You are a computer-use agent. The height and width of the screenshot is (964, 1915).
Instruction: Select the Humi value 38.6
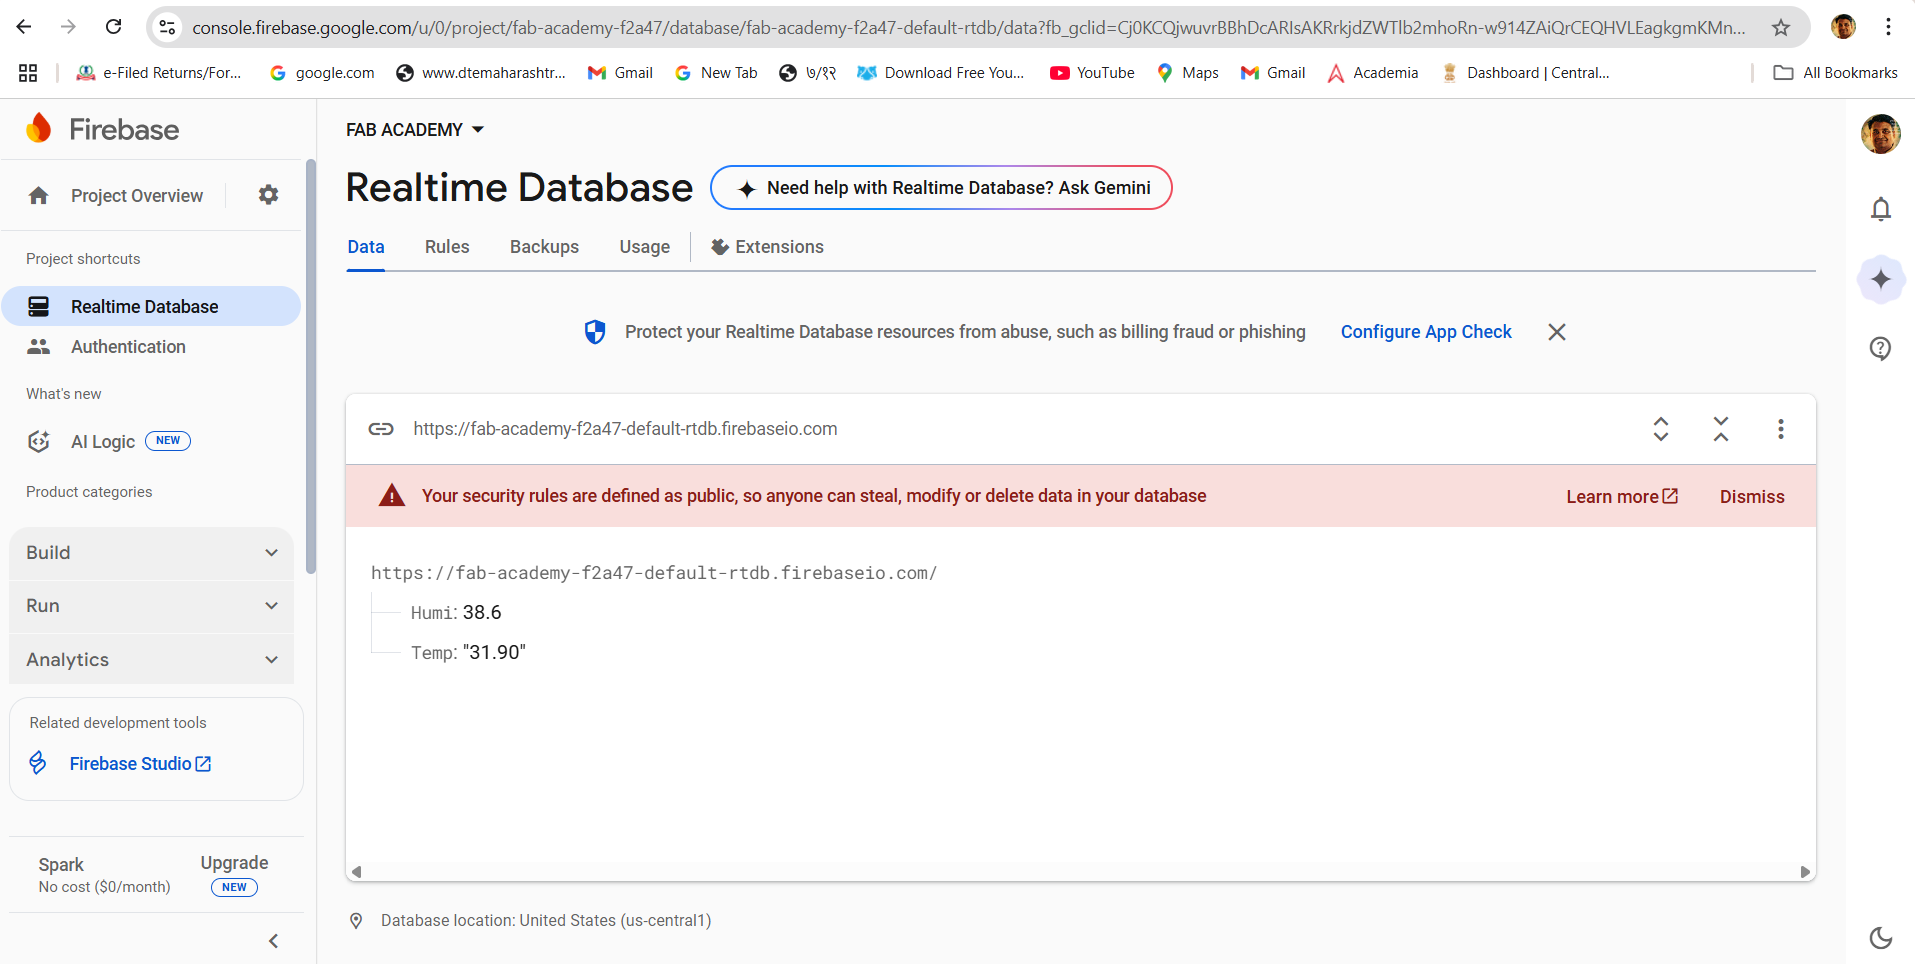point(482,613)
